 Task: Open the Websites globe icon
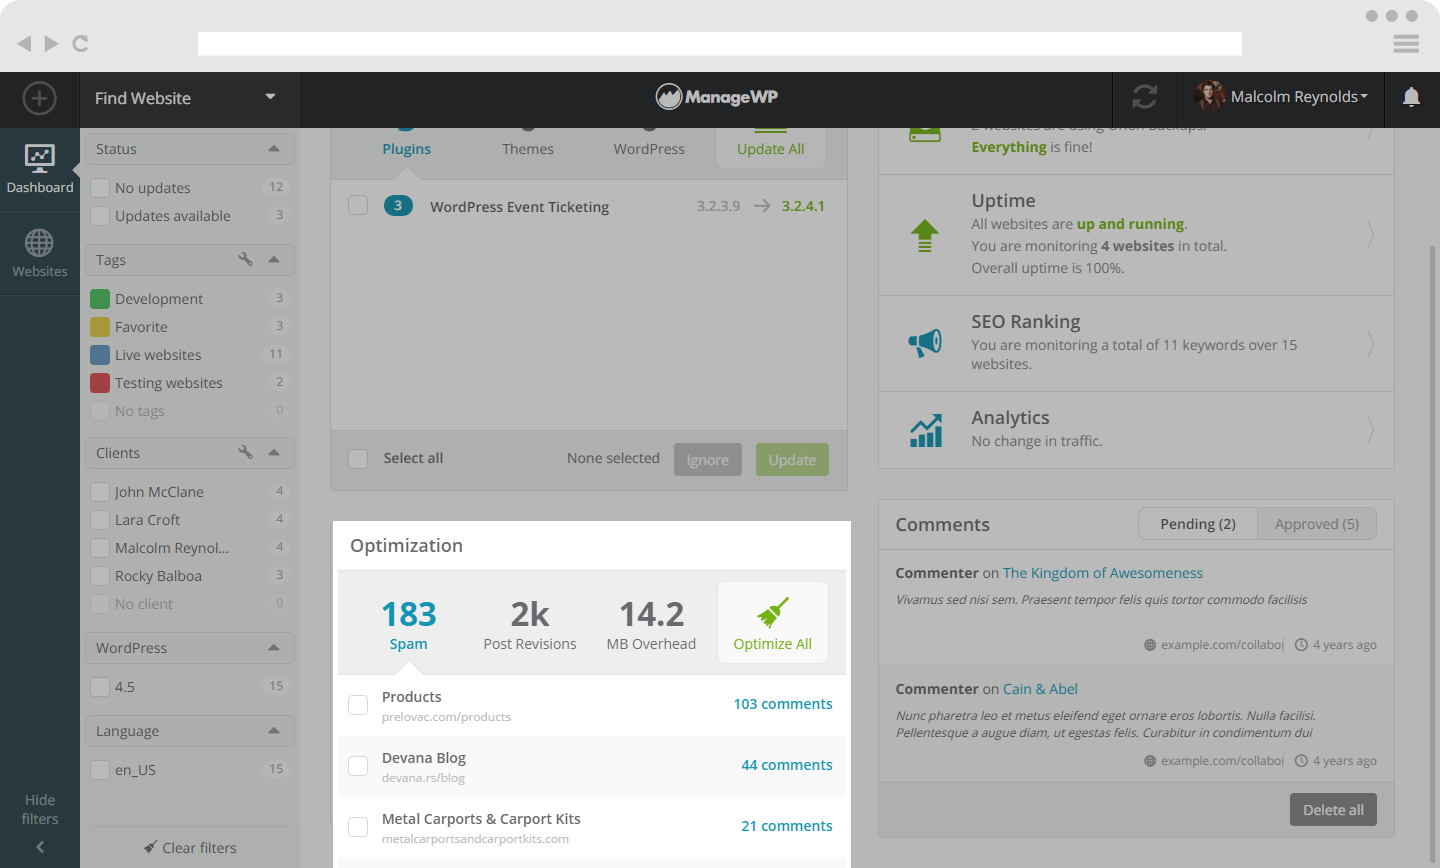click(40, 252)
